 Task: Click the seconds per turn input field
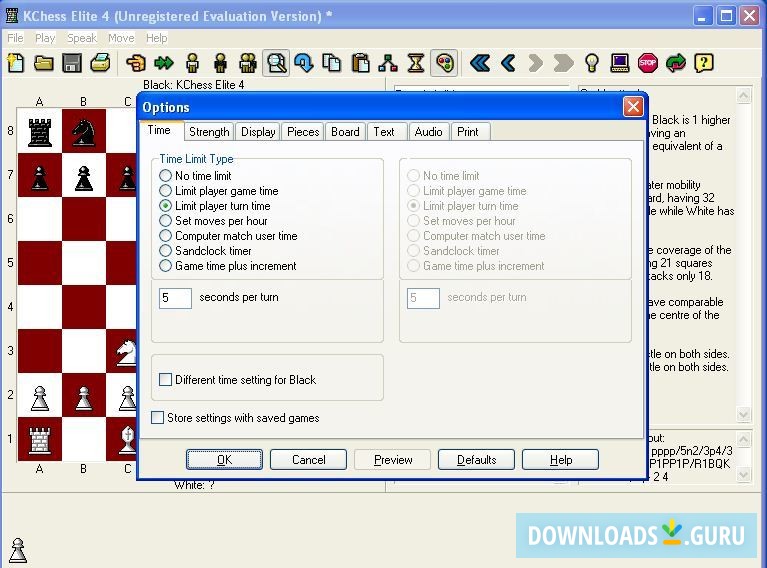click(175, 298)
